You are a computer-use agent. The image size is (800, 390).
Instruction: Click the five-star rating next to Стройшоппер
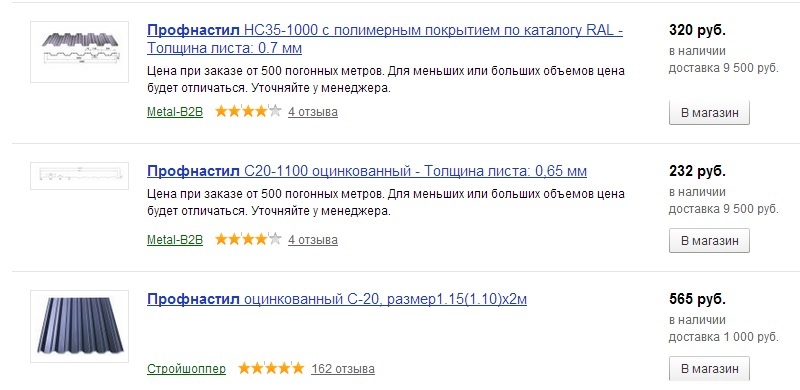coord(271,368)
